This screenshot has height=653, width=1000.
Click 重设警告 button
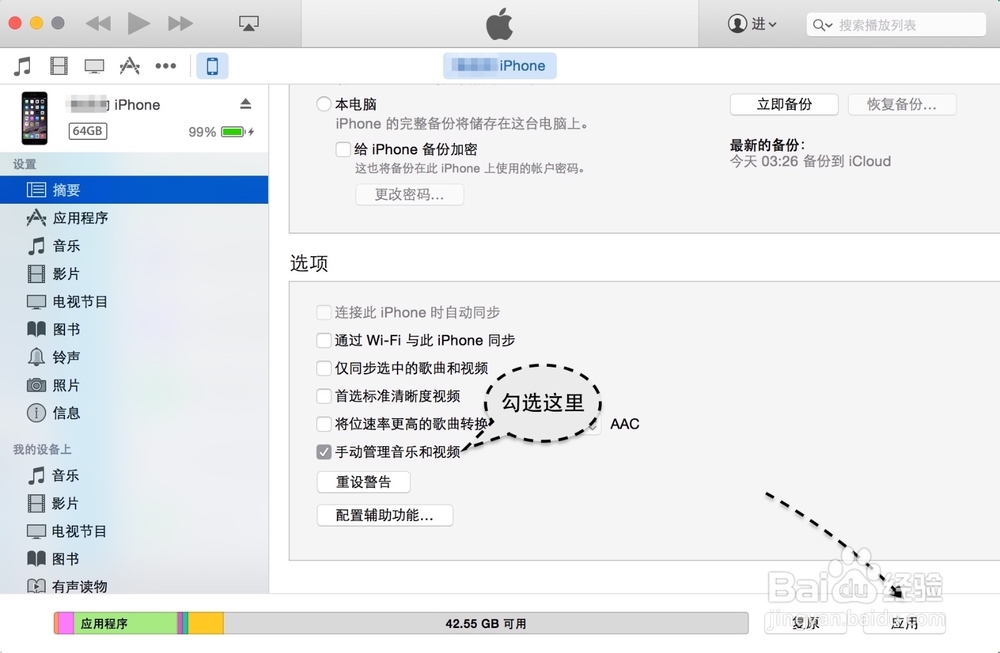pos(364,482)
